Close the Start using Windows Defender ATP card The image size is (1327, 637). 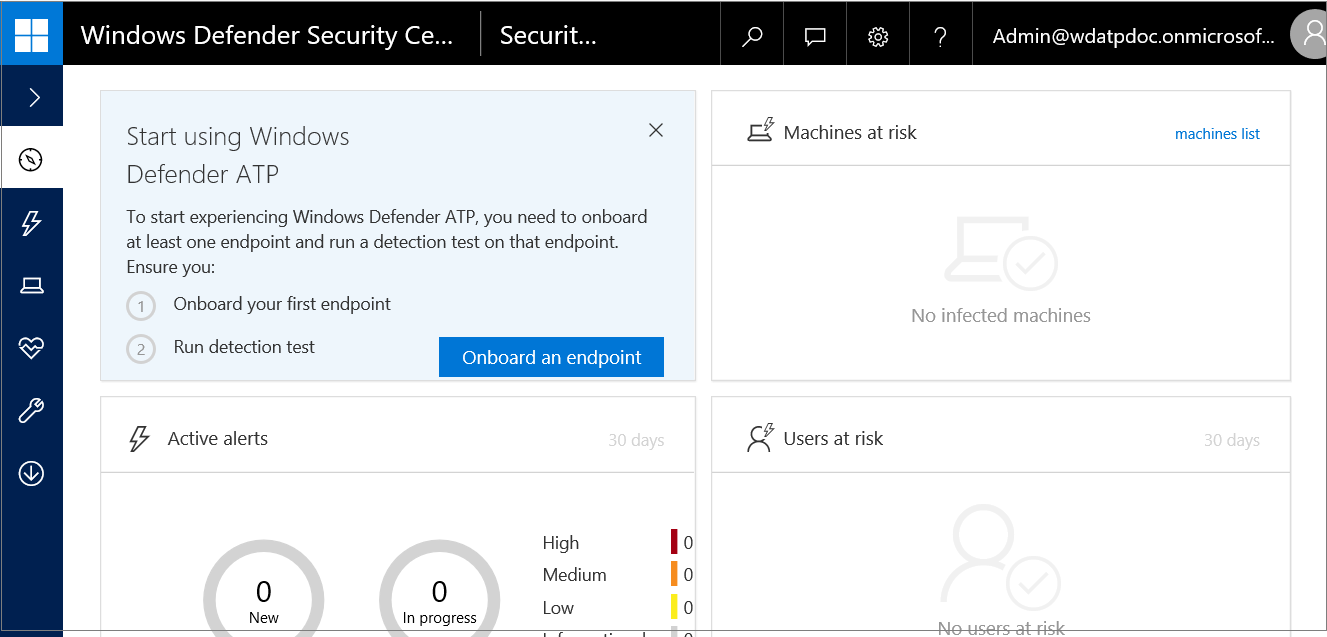point(656,130)
